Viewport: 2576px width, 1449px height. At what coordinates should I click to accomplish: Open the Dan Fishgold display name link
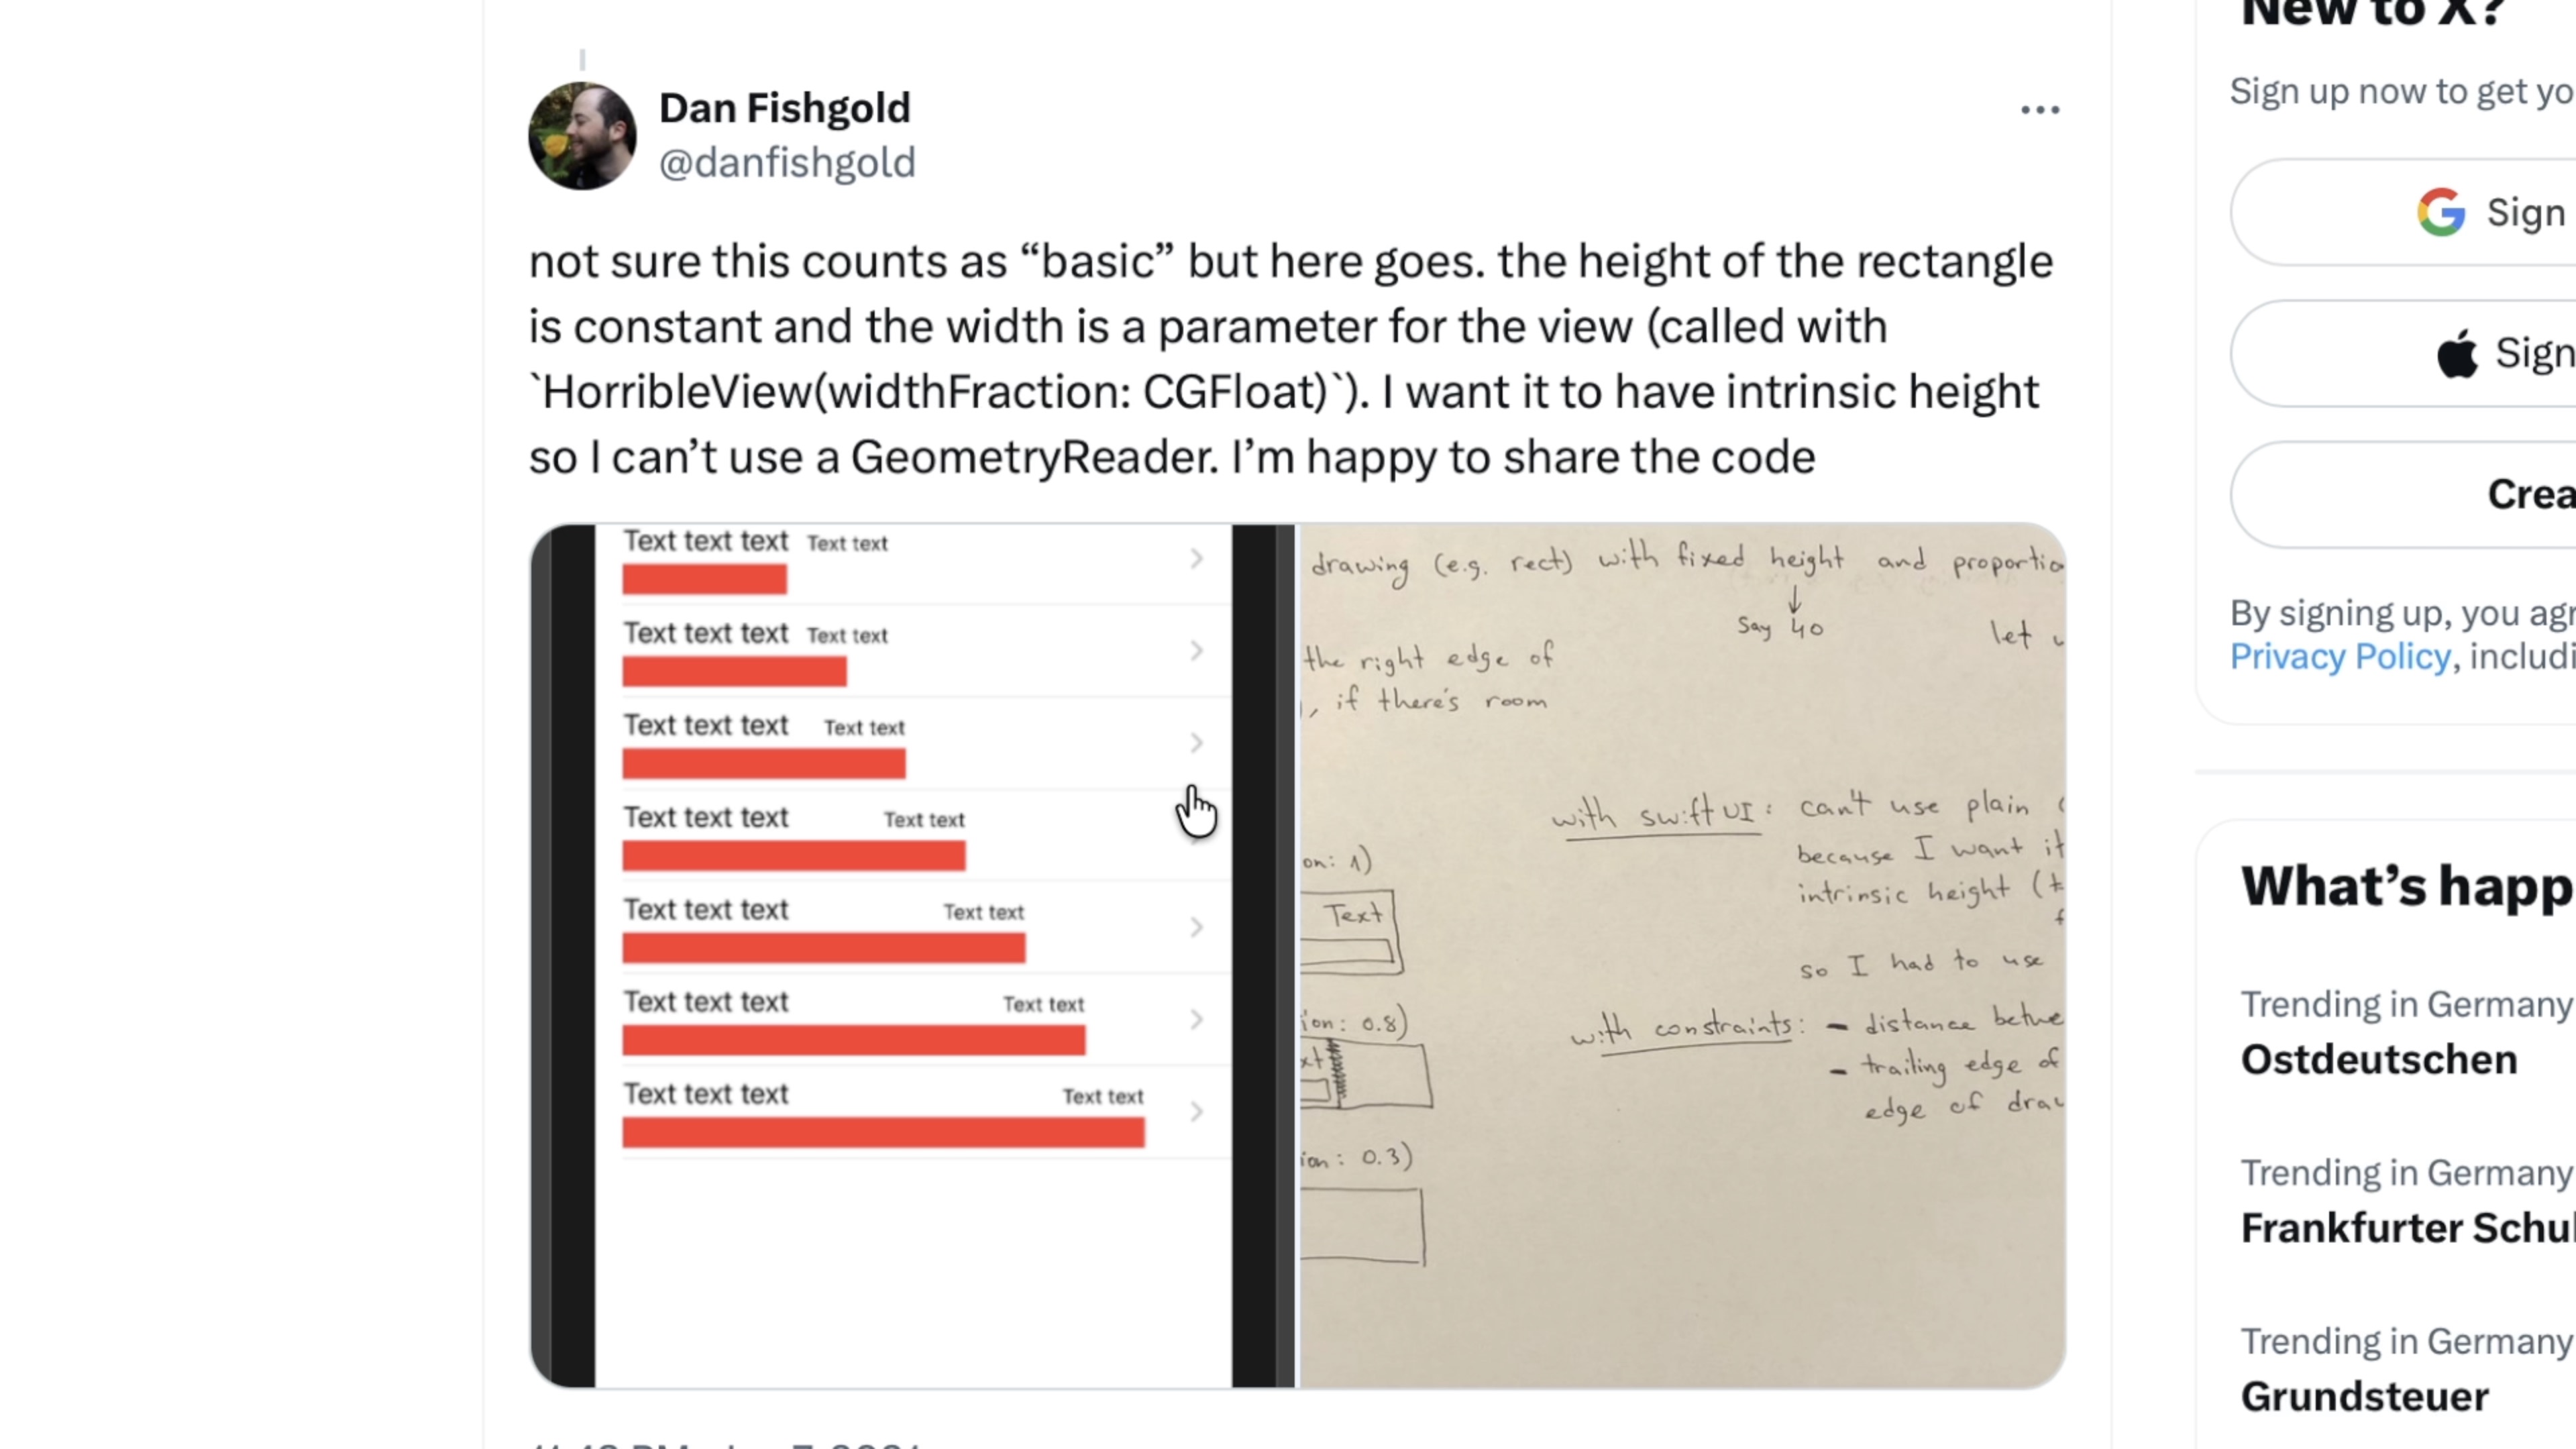[784, 108]
